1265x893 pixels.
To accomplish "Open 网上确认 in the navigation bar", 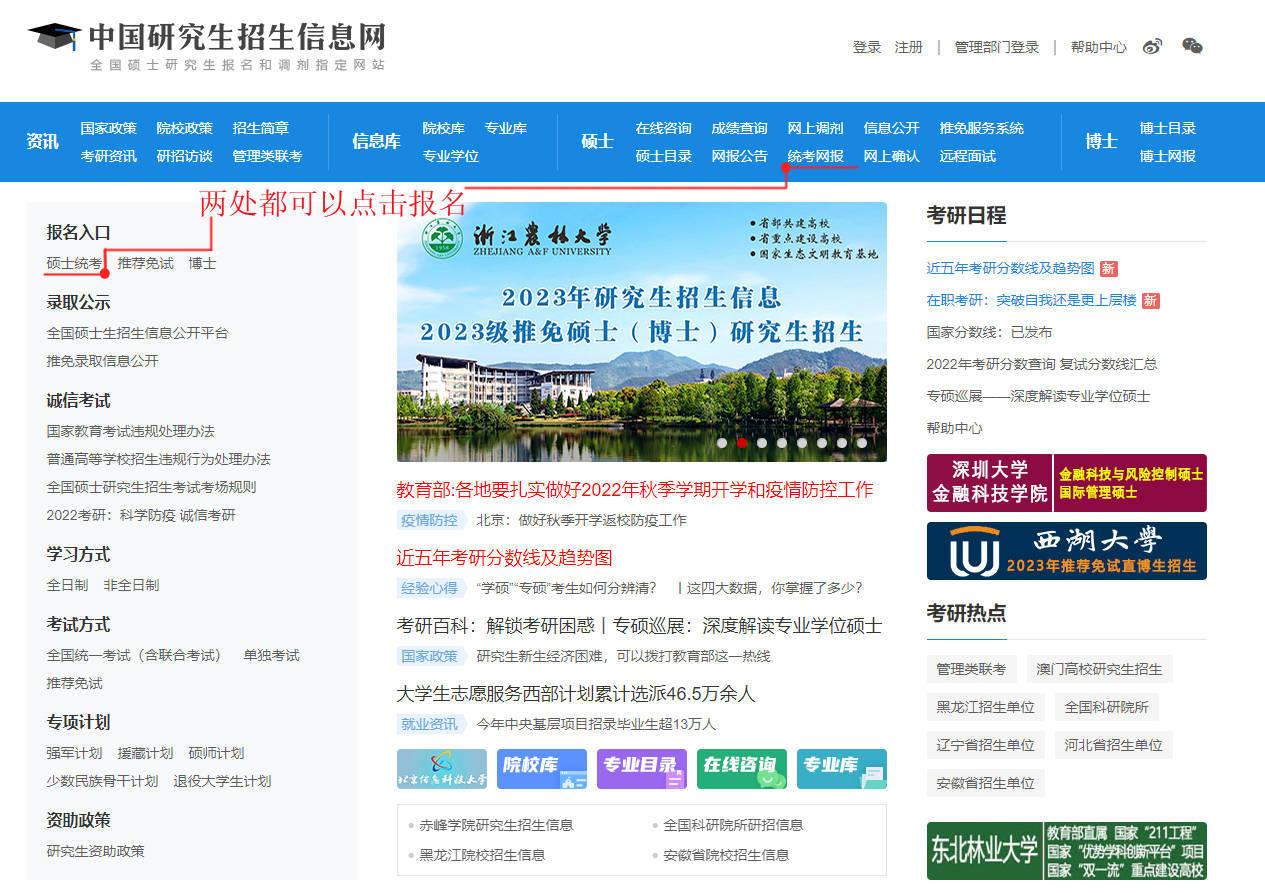I will (x=892, y=156).
